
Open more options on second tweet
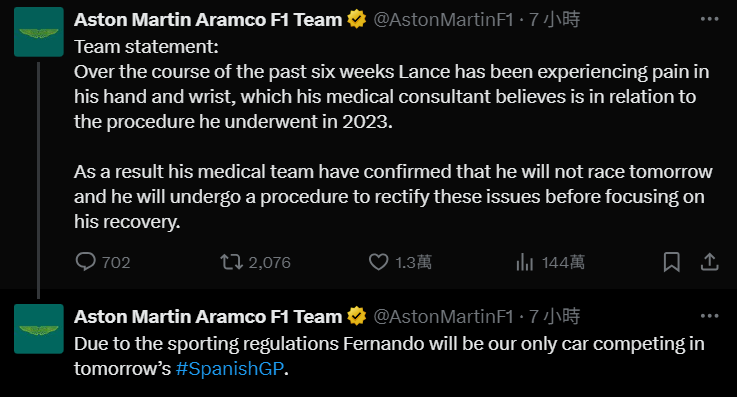(709, 316)
